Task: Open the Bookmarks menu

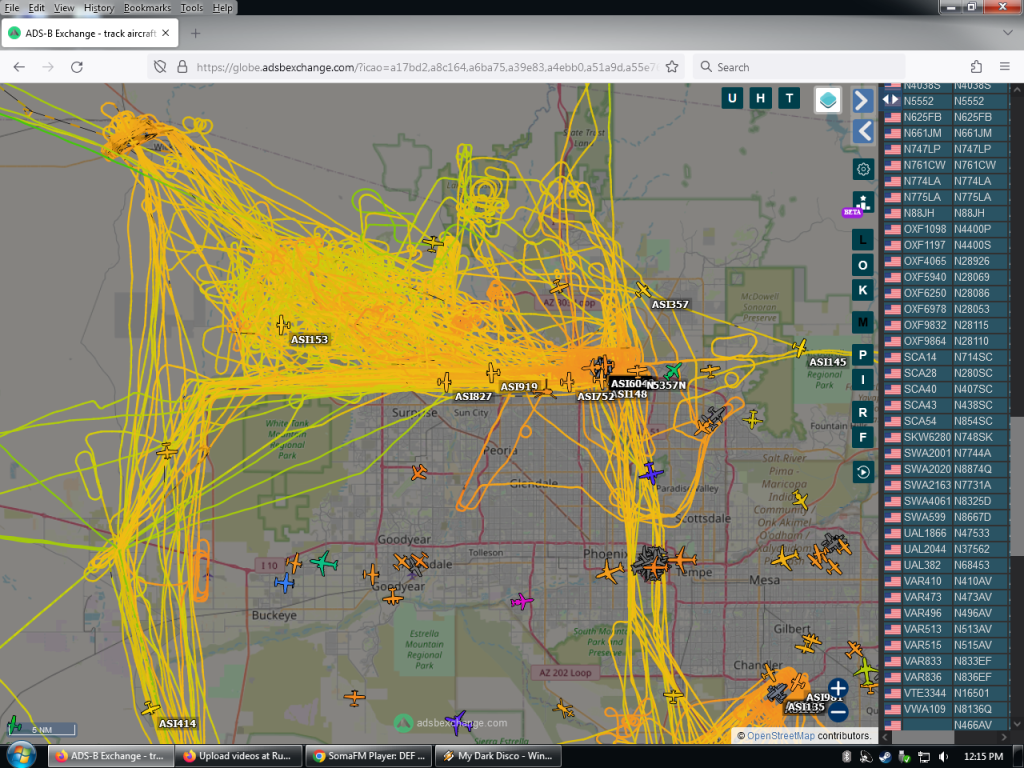Action: (147, 8)
